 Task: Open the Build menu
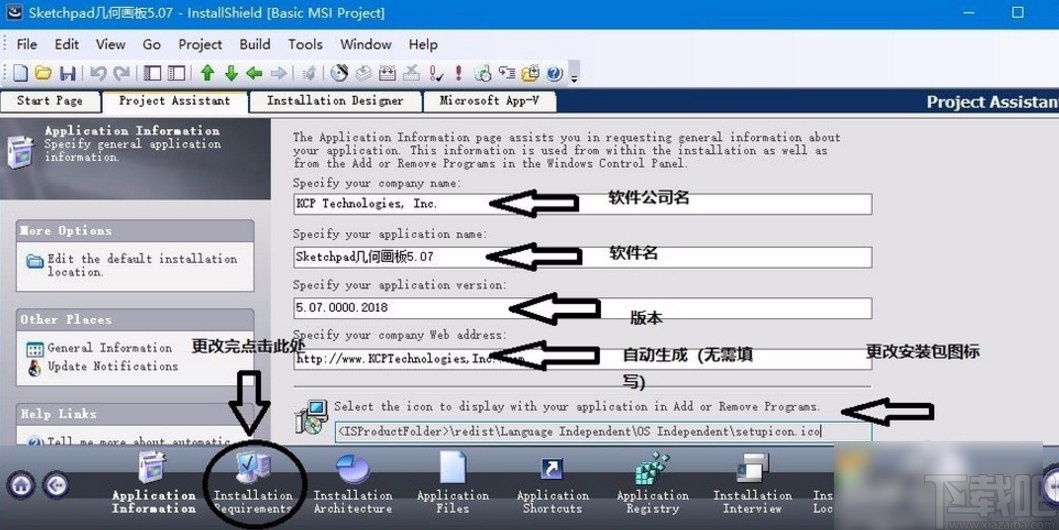pos(255,45)
